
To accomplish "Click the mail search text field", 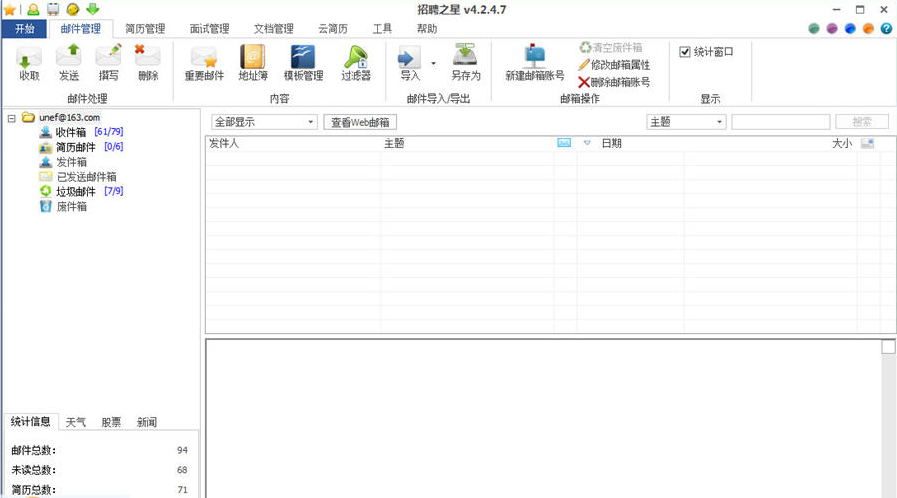I will click(x=780, y=122).
